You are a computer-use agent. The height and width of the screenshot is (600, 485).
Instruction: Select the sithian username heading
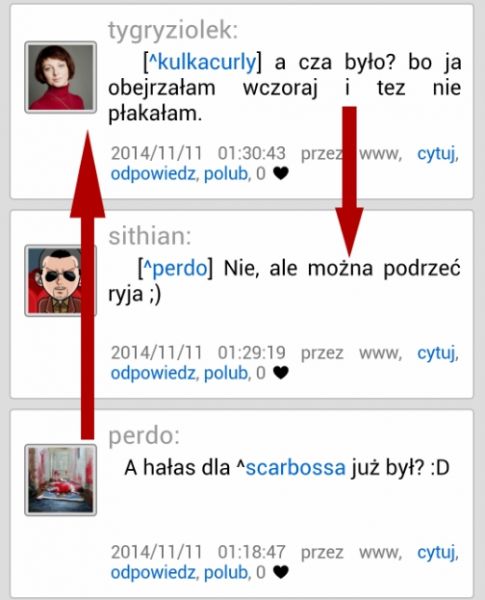click(x=150, y=236)
